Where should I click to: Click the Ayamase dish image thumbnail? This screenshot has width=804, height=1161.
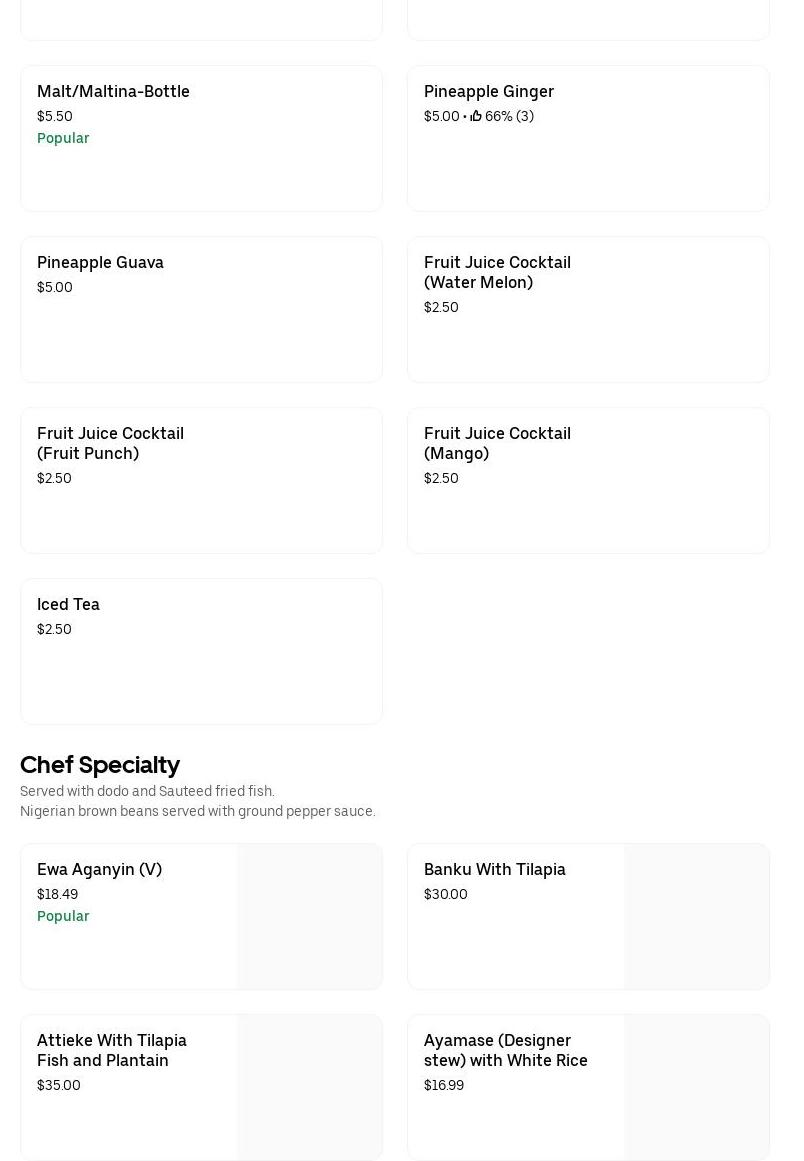pos(697,1088)
